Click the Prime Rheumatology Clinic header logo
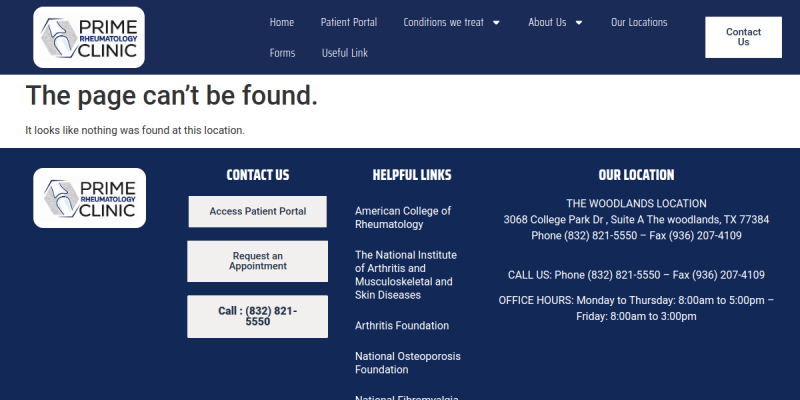The width and height of the screenshot is (800, 400). pos(89,37)
